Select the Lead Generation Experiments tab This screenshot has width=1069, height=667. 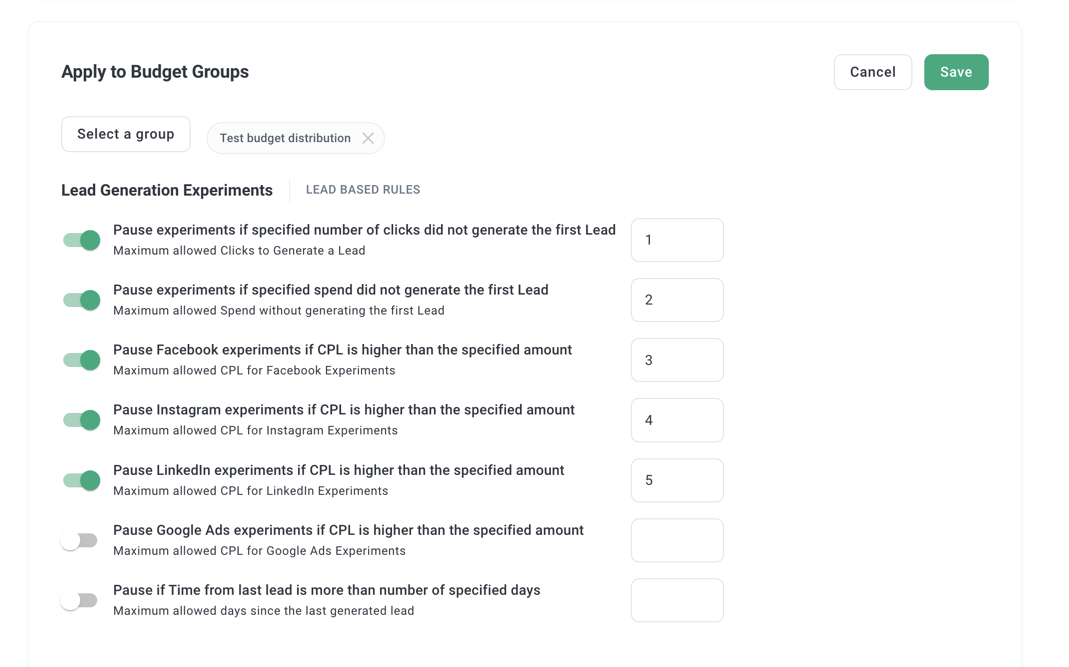click(167, 190)
